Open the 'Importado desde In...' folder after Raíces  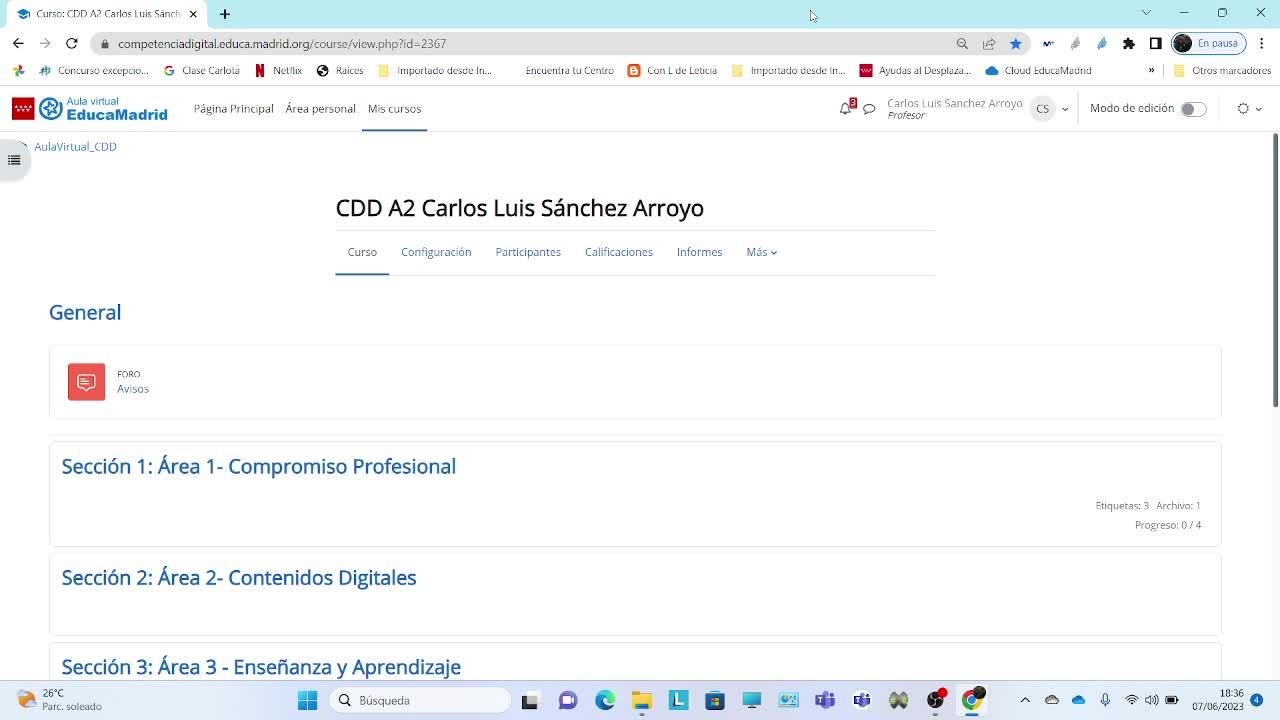coord(435,71)
